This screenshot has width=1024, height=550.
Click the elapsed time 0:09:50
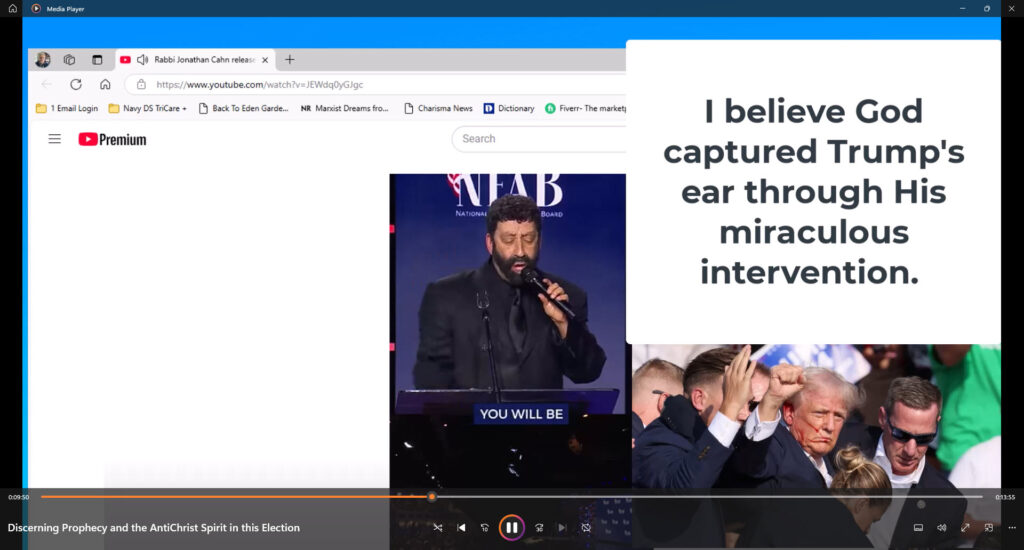18,497
